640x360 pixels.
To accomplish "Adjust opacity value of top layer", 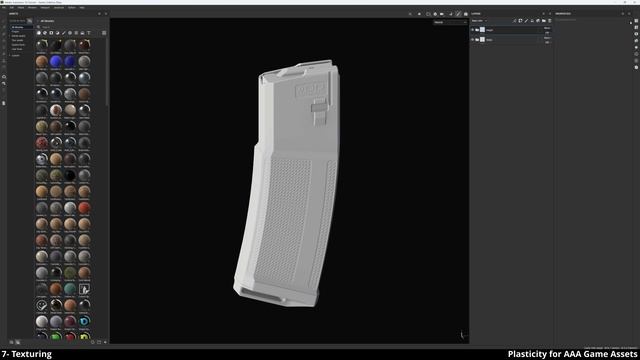I will 547,32.
